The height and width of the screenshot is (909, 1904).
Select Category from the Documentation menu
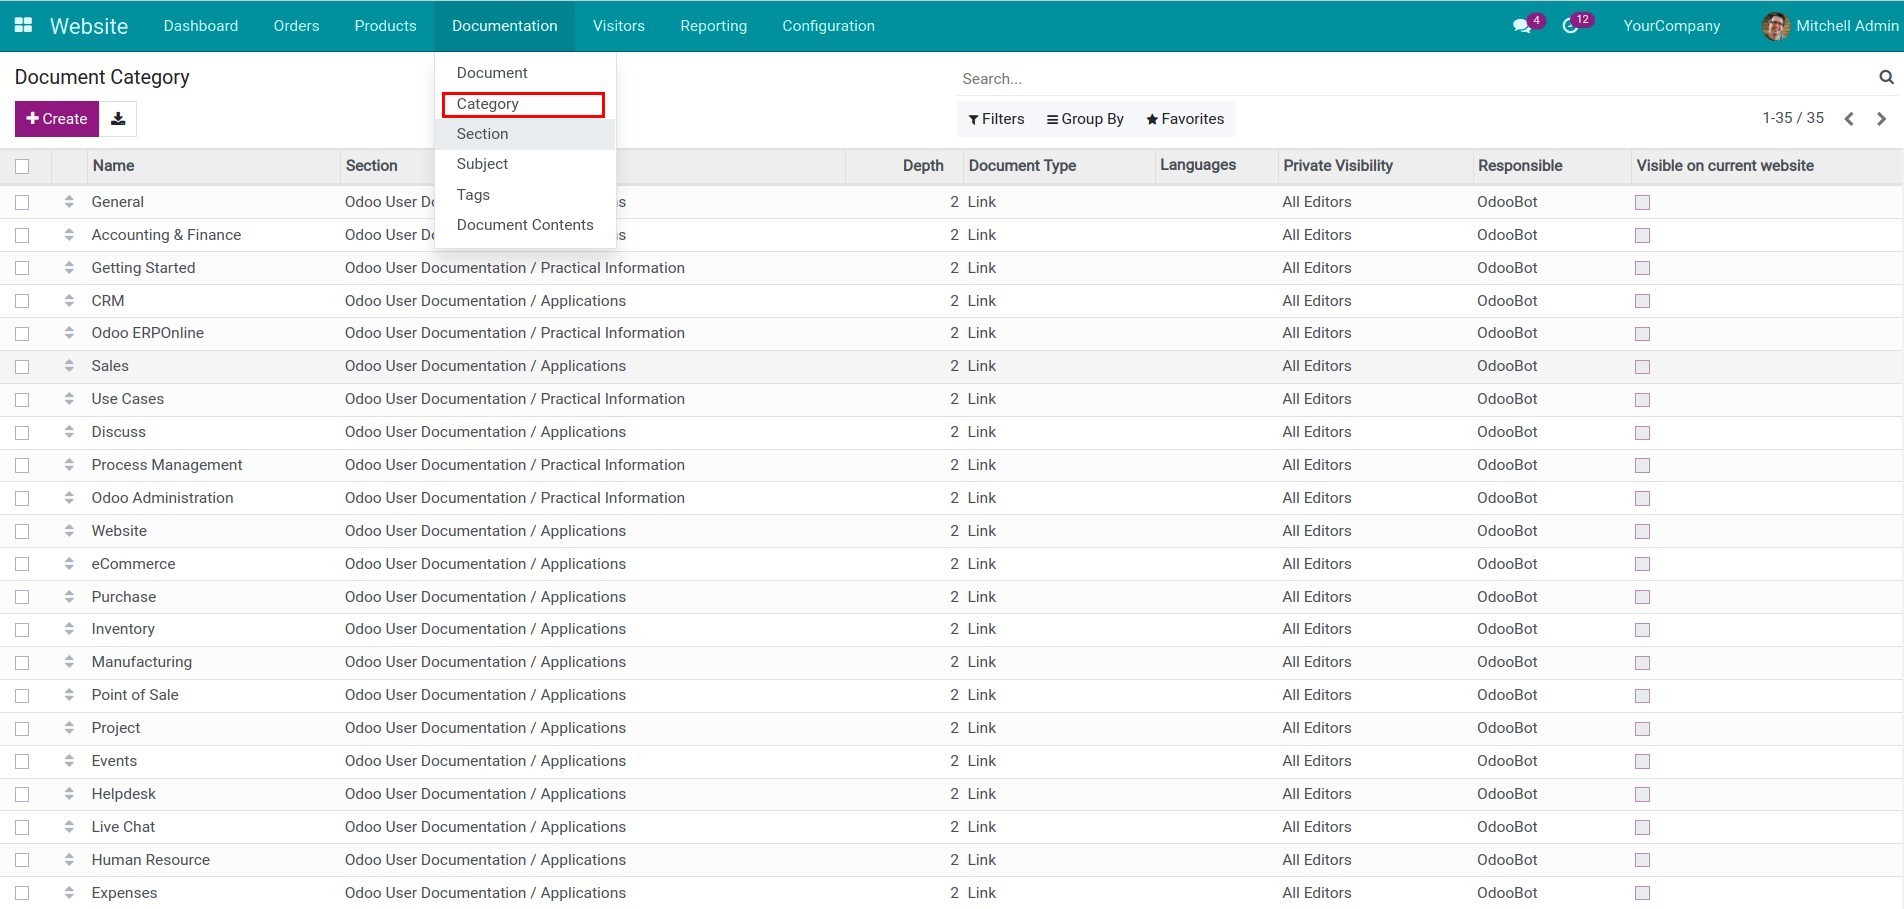coord(488,104)
